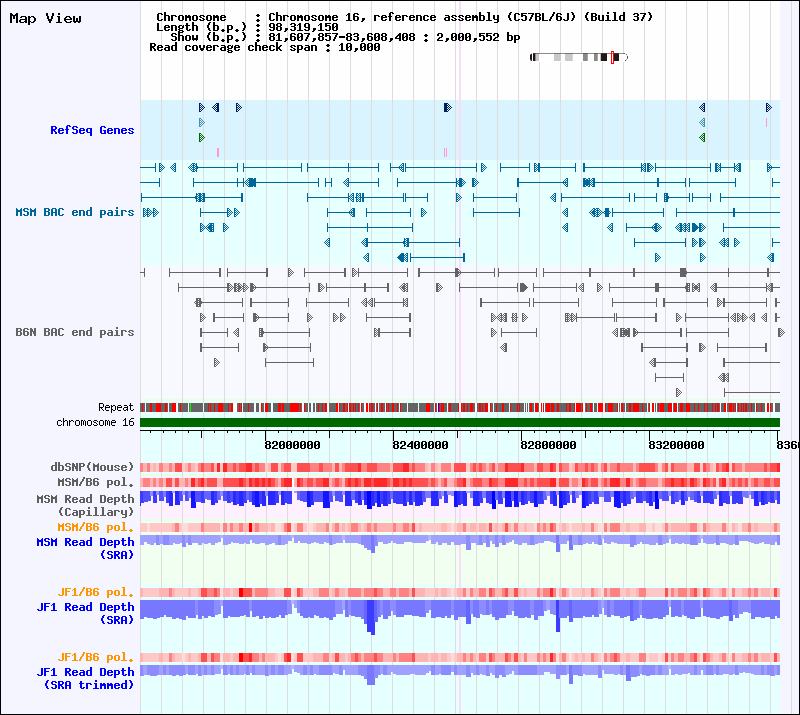Click JF1/B6 pol. label above JF1 Read Depth (SRA)
Viewport: 800px width, 715px height.
coord(95,592)
